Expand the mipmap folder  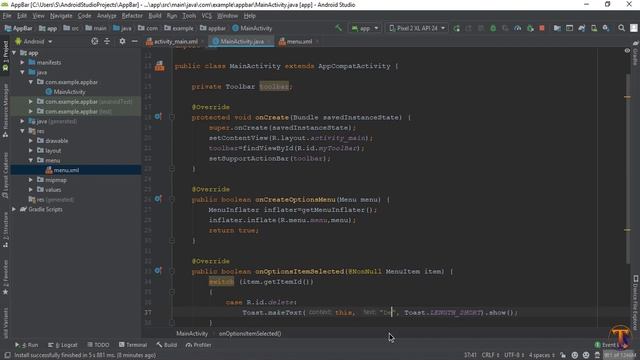click(31, 180)
